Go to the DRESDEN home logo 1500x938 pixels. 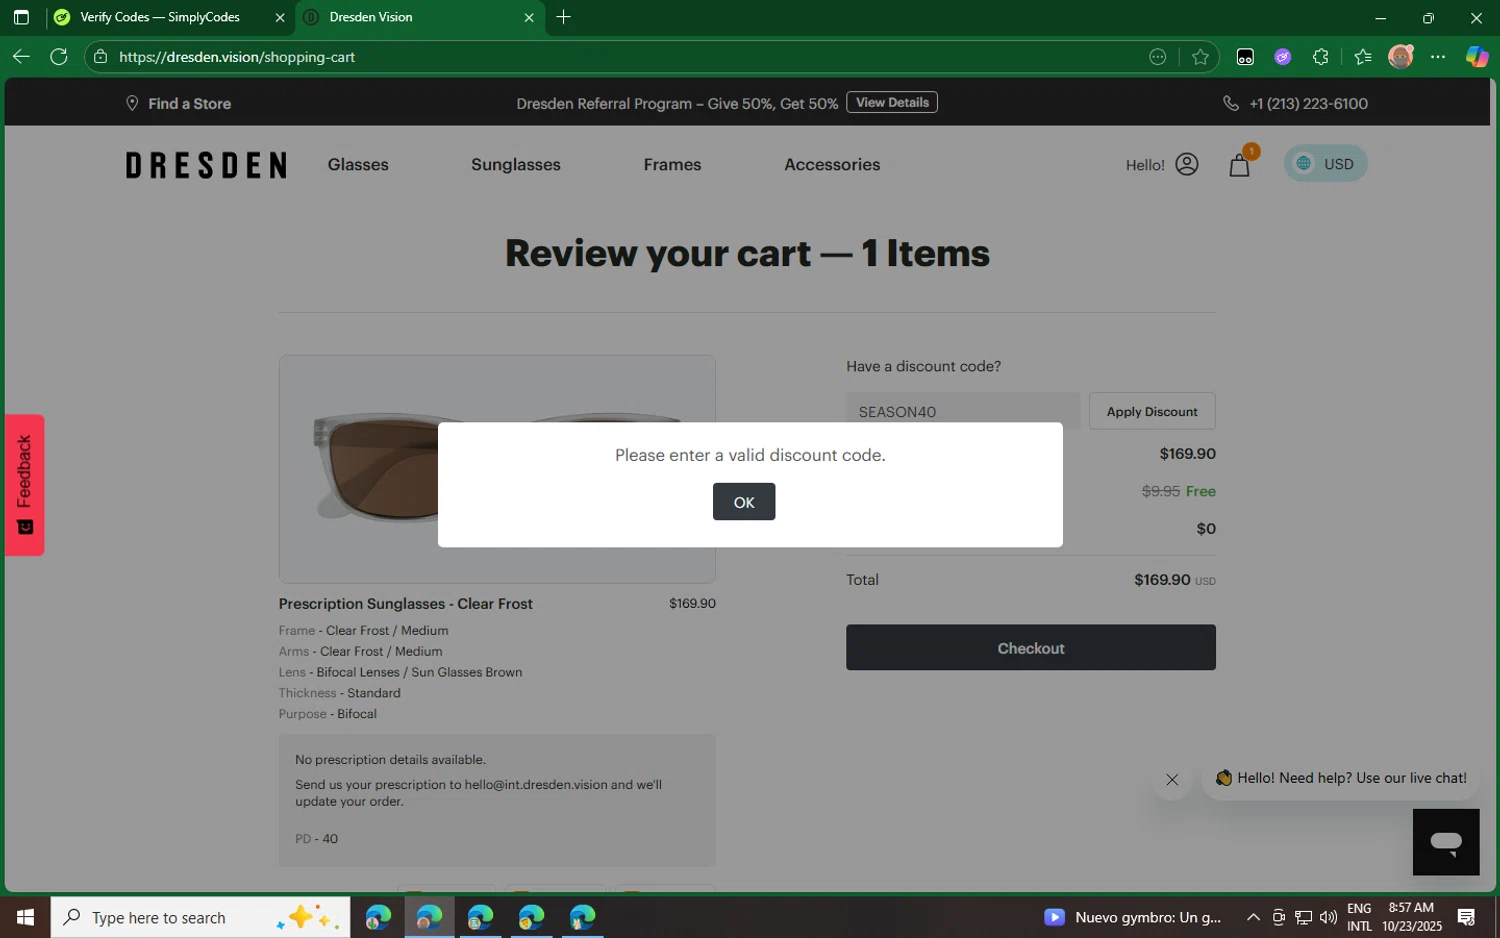pyautogui.click(x=206, y=165)
